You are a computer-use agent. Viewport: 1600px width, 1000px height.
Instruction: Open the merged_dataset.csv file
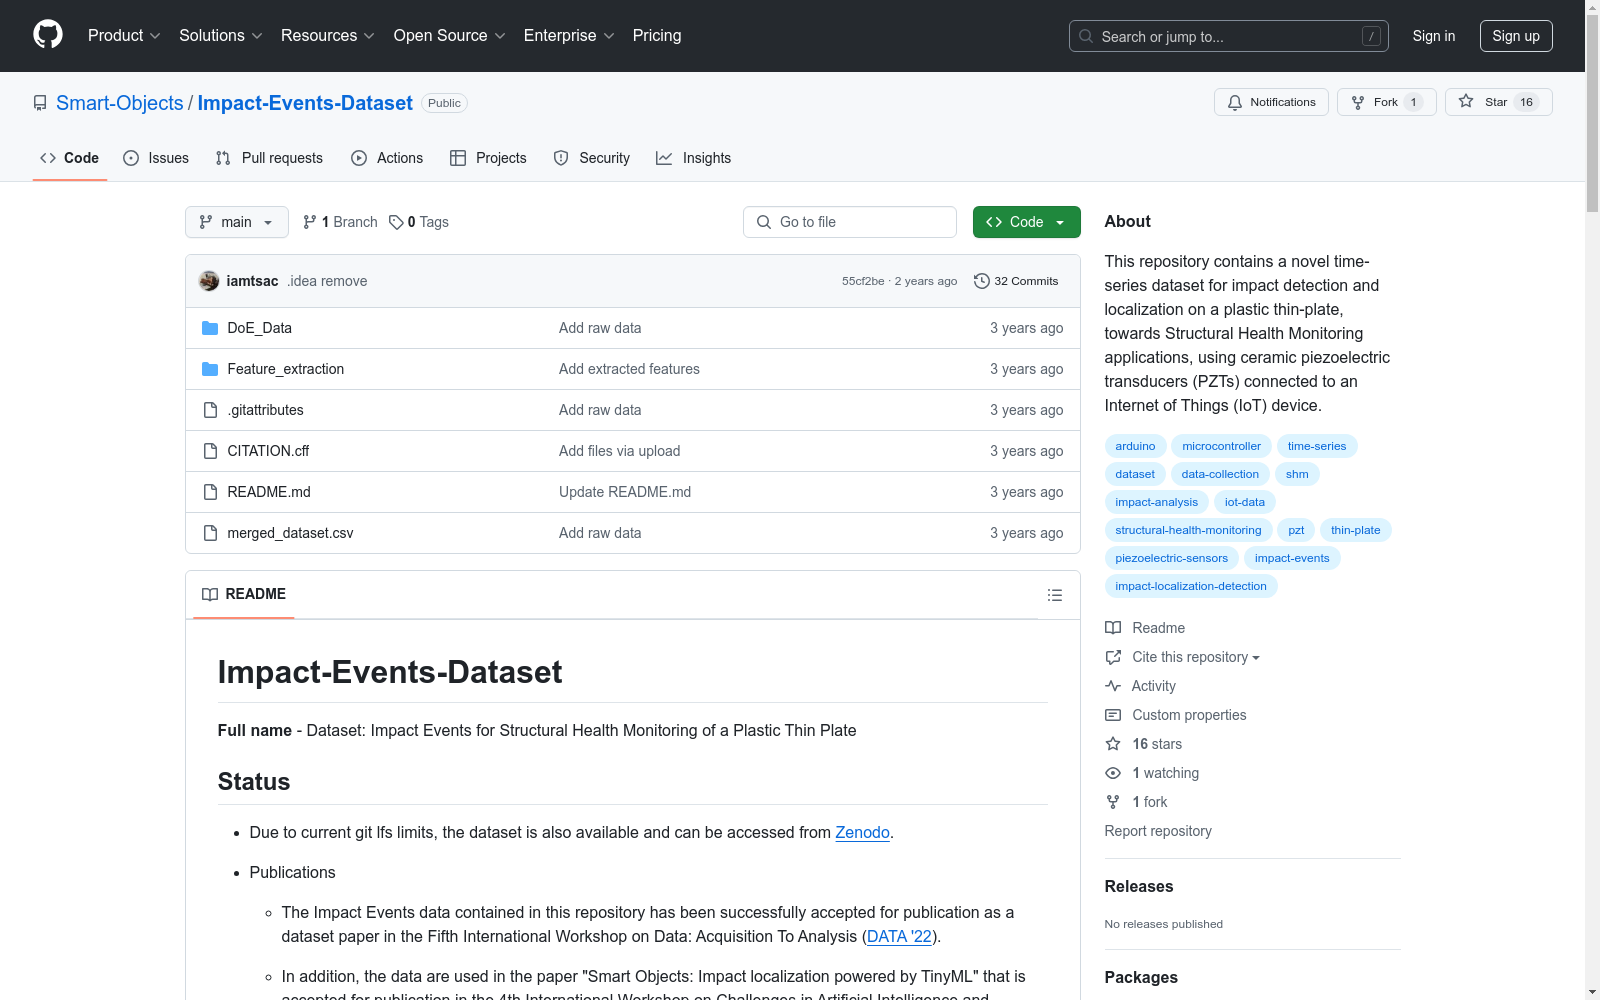pos(290,533)
